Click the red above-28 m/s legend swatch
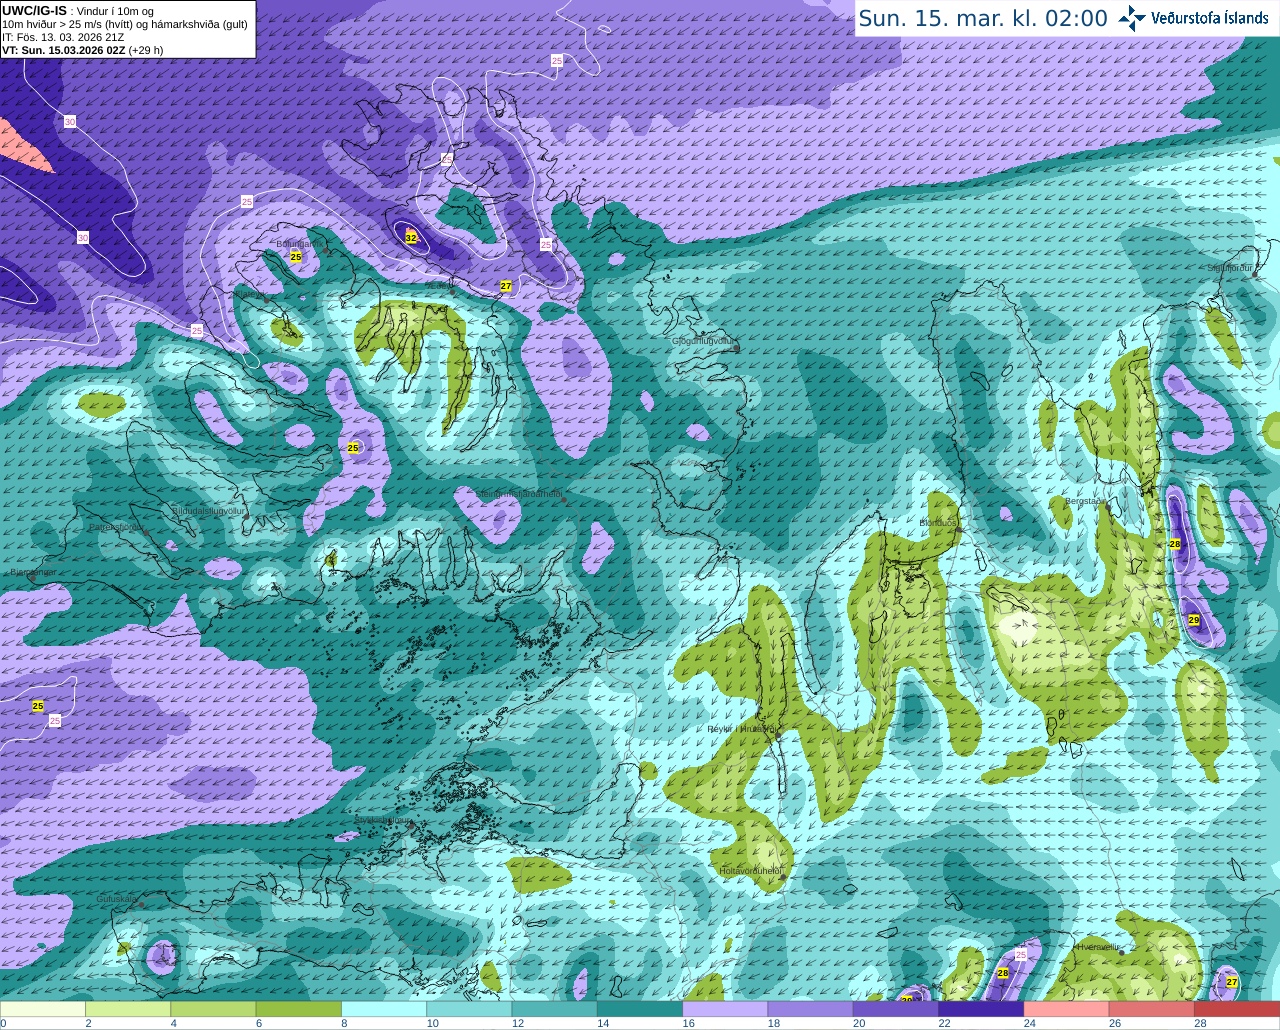The image size is (1280, 1030). click(1237, 1009)
